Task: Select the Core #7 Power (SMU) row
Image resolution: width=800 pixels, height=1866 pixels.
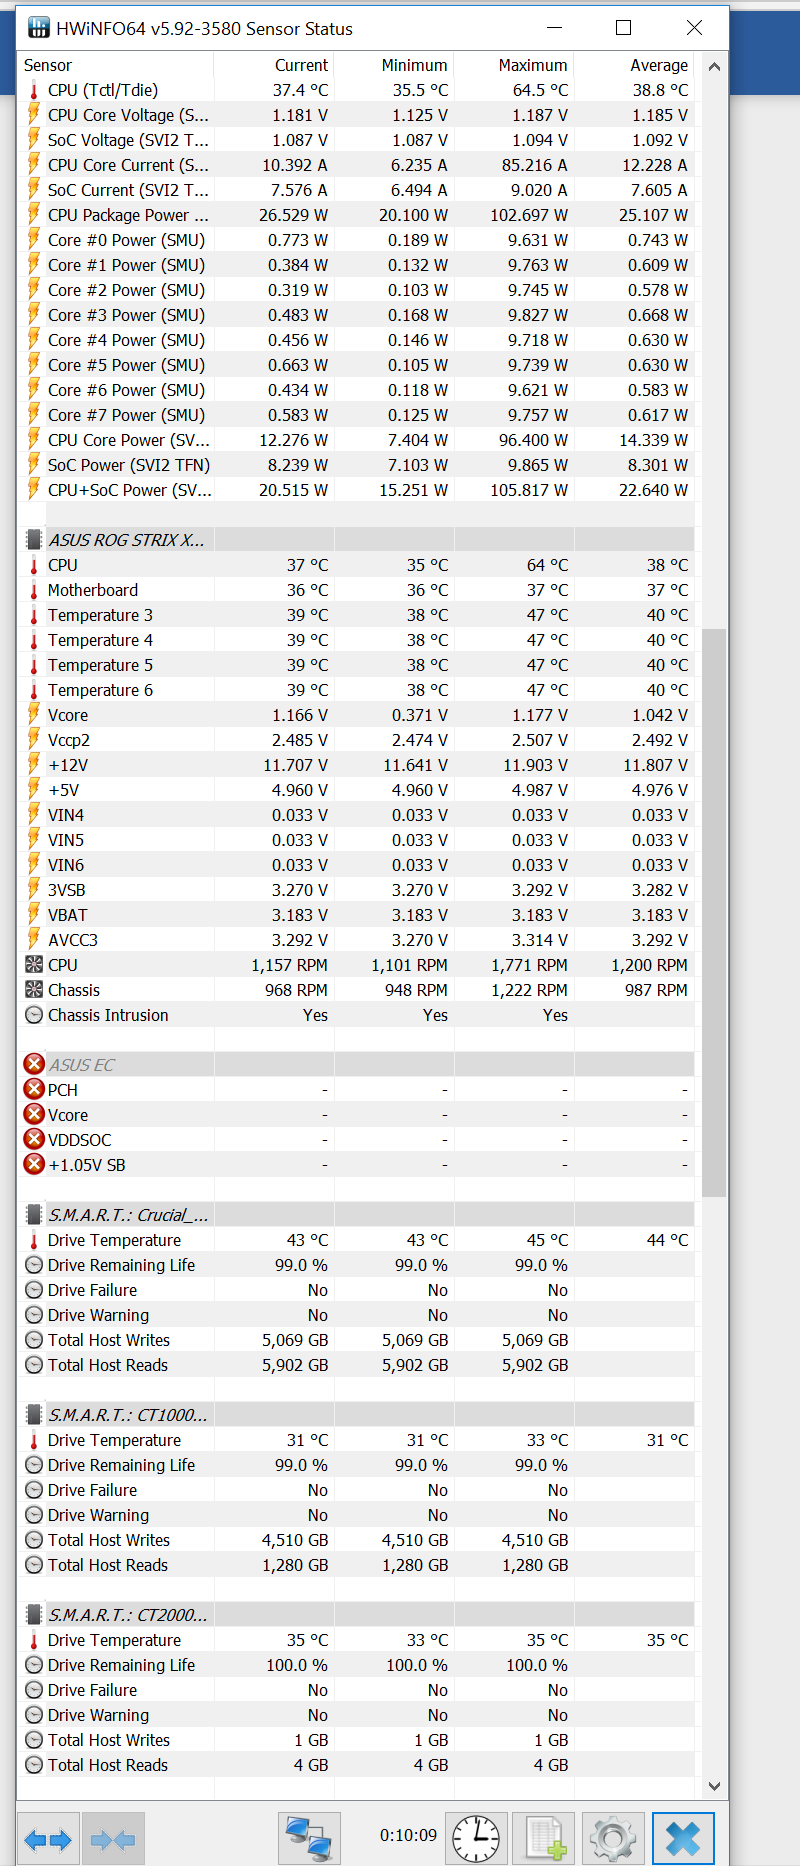Action: pyautogui.click(x=356, y=415)
